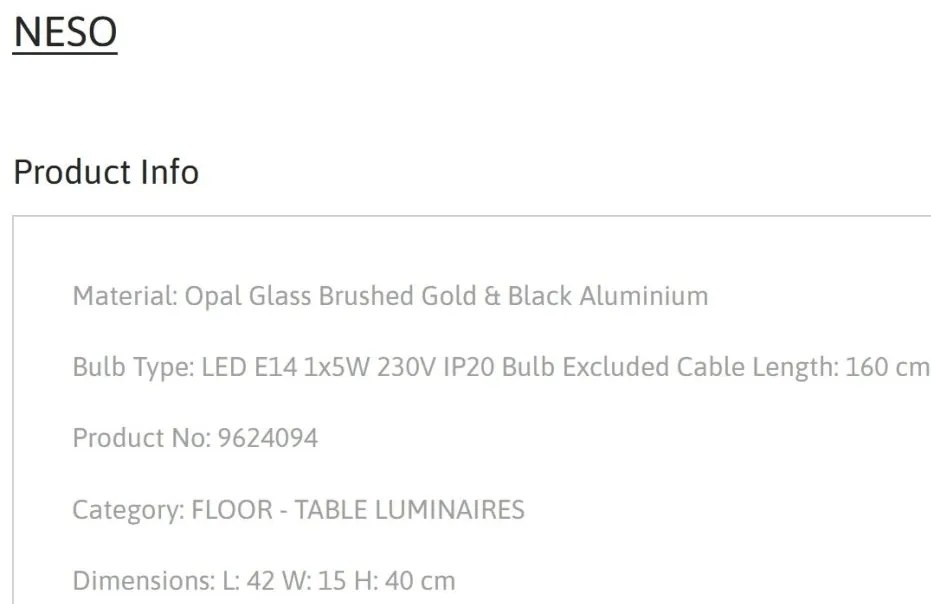The width and height of the screenshot is (931, 604).
Task: Click the product number 9624094
Action: click(x=268, y=438)
